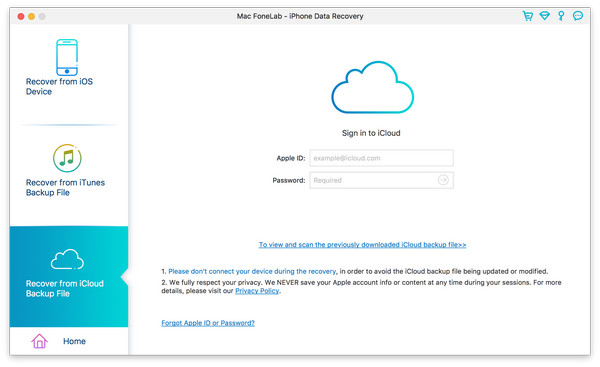The width and height of the screenshot is (600, 367).
Task: Open the shopping cart purchase icon
Action: click(528, 16)
